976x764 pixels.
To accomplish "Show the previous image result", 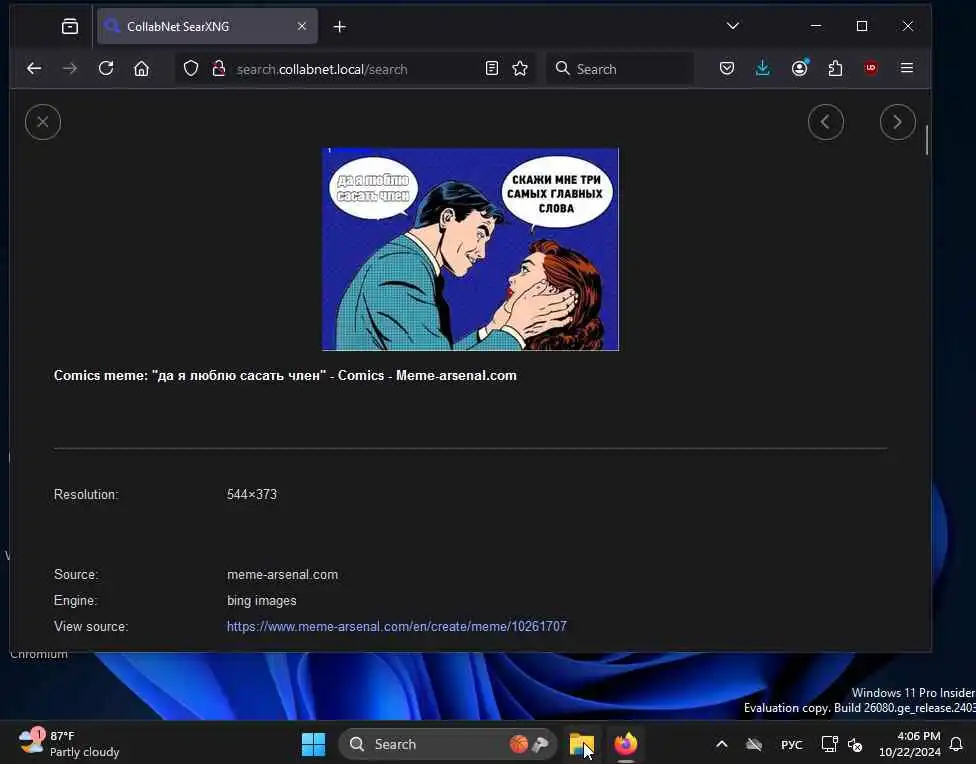I will pos(825,122).
